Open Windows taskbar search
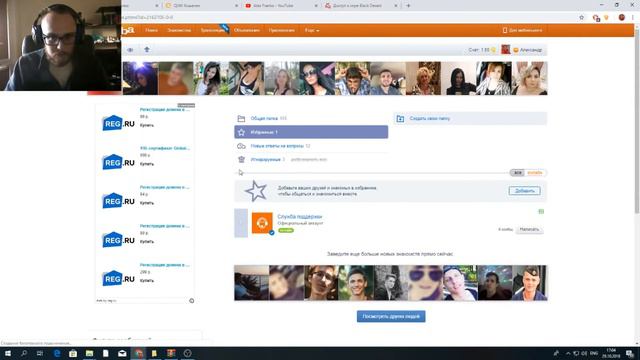Viewport: 640px width, 360px height. click(24, 353)
